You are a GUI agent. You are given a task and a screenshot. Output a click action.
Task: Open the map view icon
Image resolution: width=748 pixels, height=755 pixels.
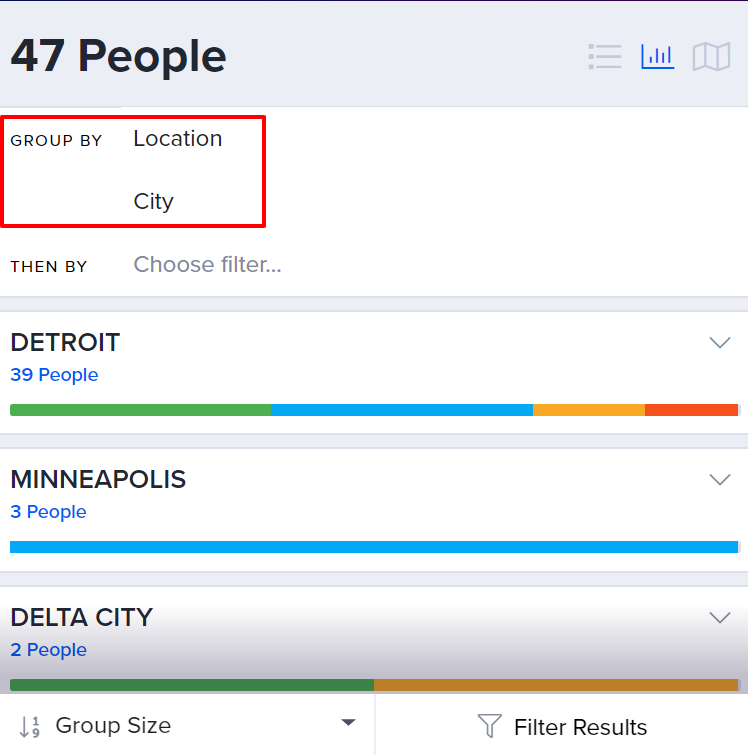tap(711, 57)
